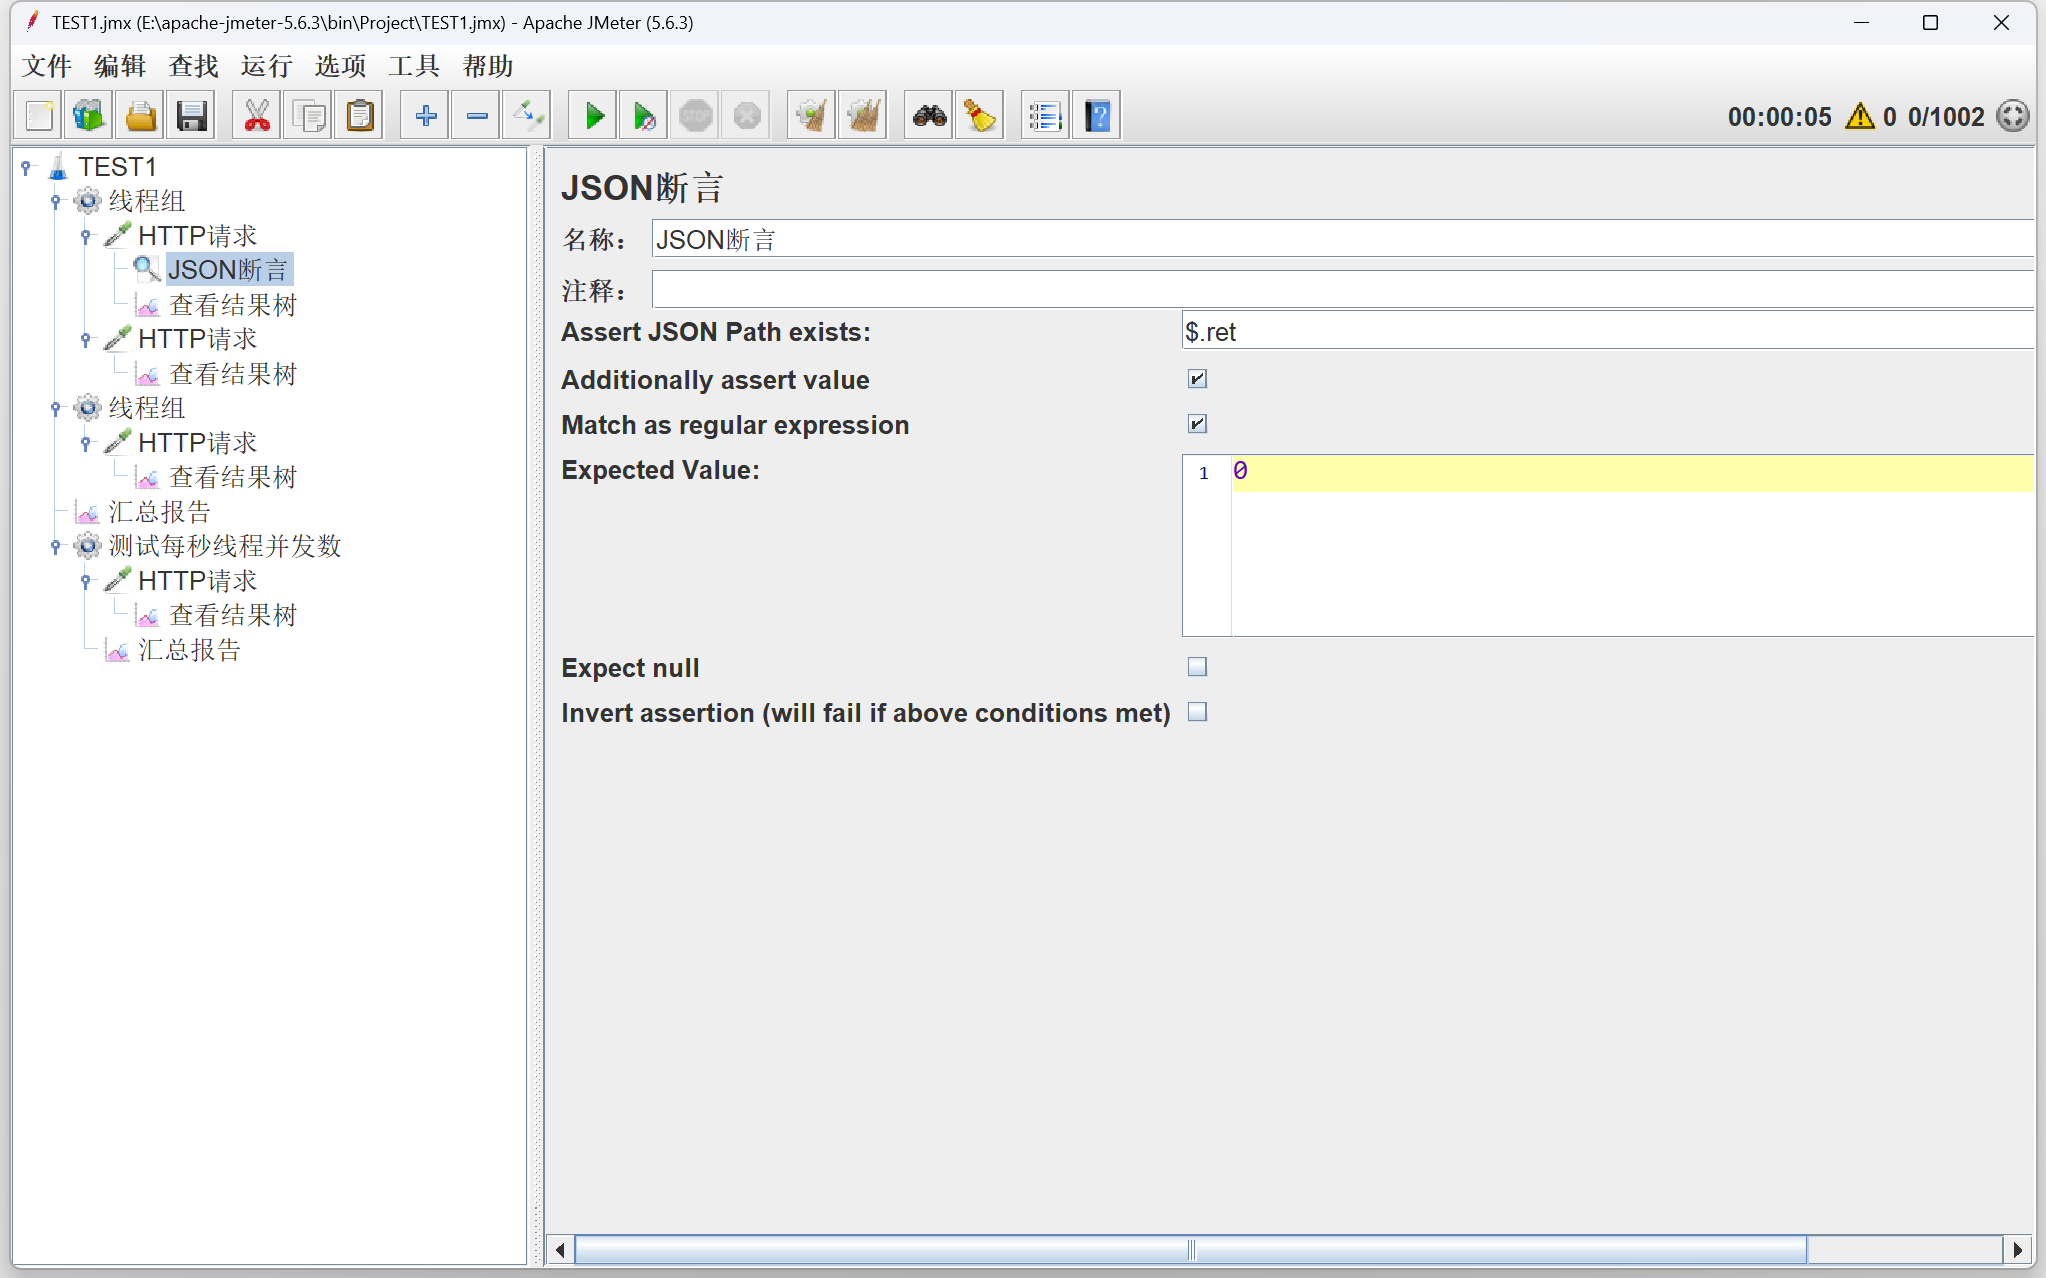Click the Stop test icon
The width and height of the screenshot is (2046, 1278).
pyautogui.click(x=695, y=116)
